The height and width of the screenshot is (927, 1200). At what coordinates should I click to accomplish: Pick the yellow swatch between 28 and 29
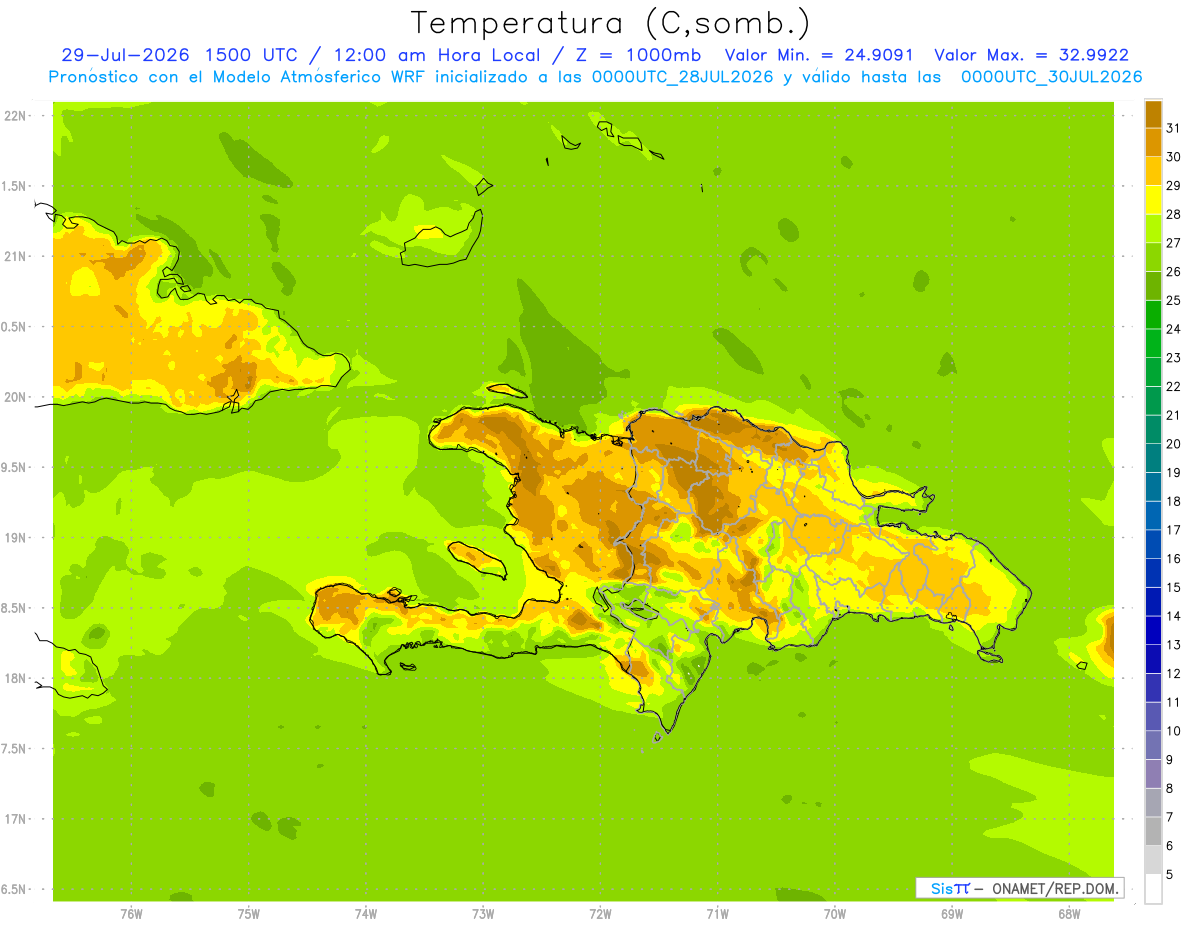[1153, 200]
